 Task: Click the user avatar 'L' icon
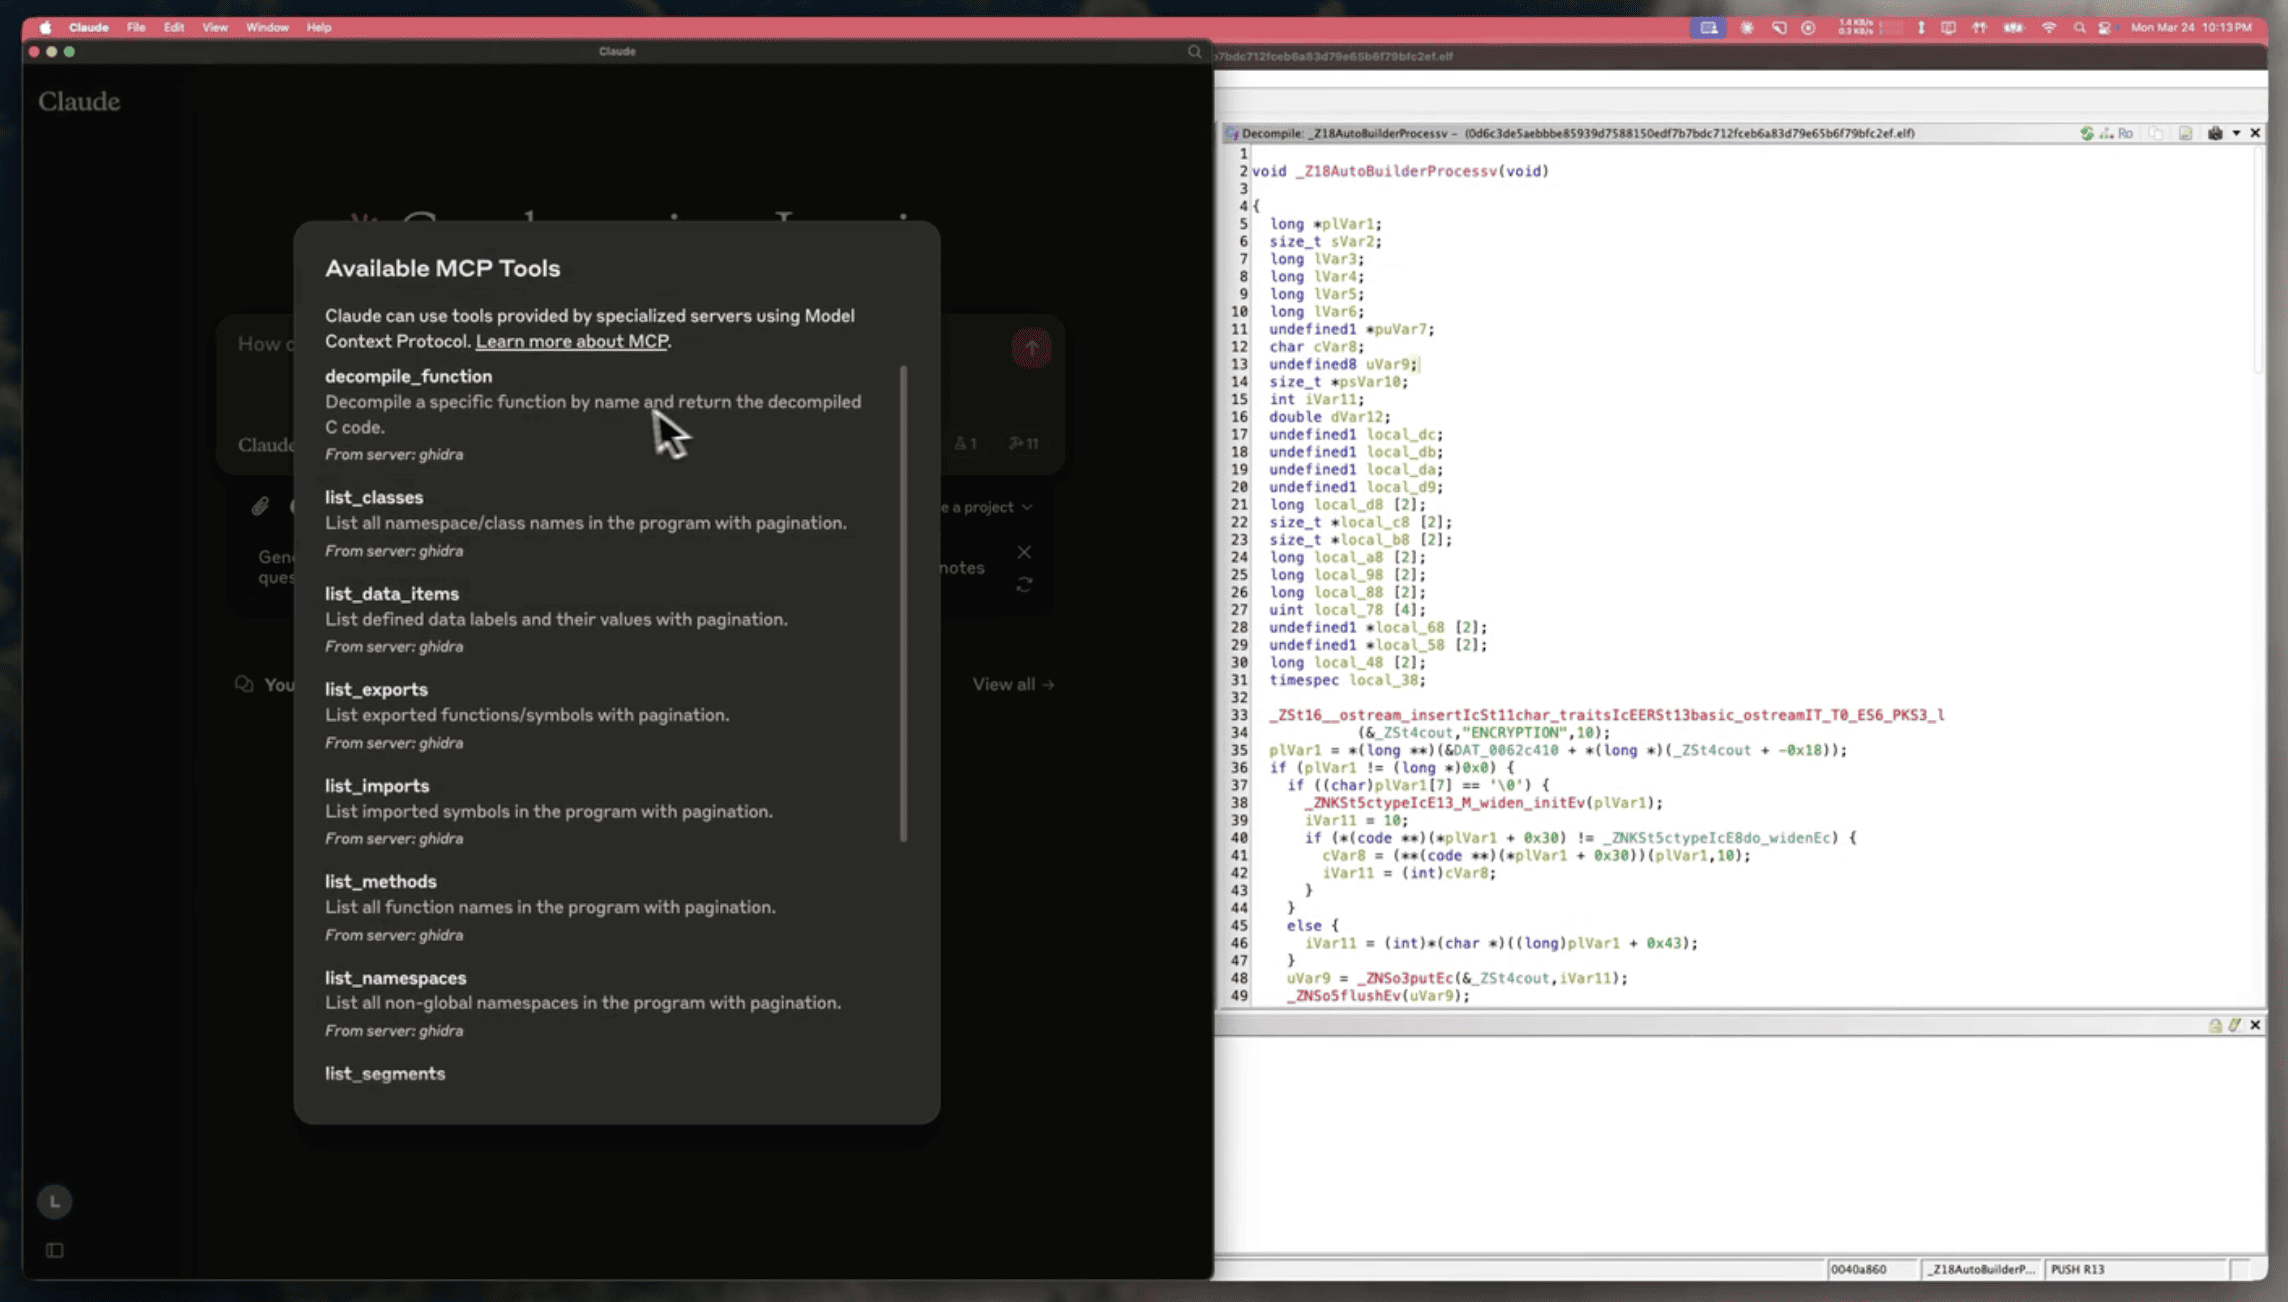pos(55,1201)
